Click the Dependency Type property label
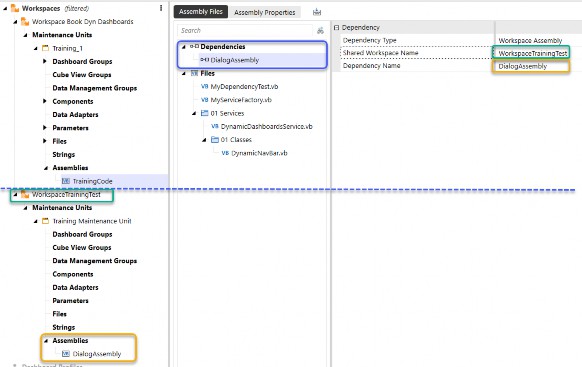Viewport: 582px width, 367px height. point(369,40)
